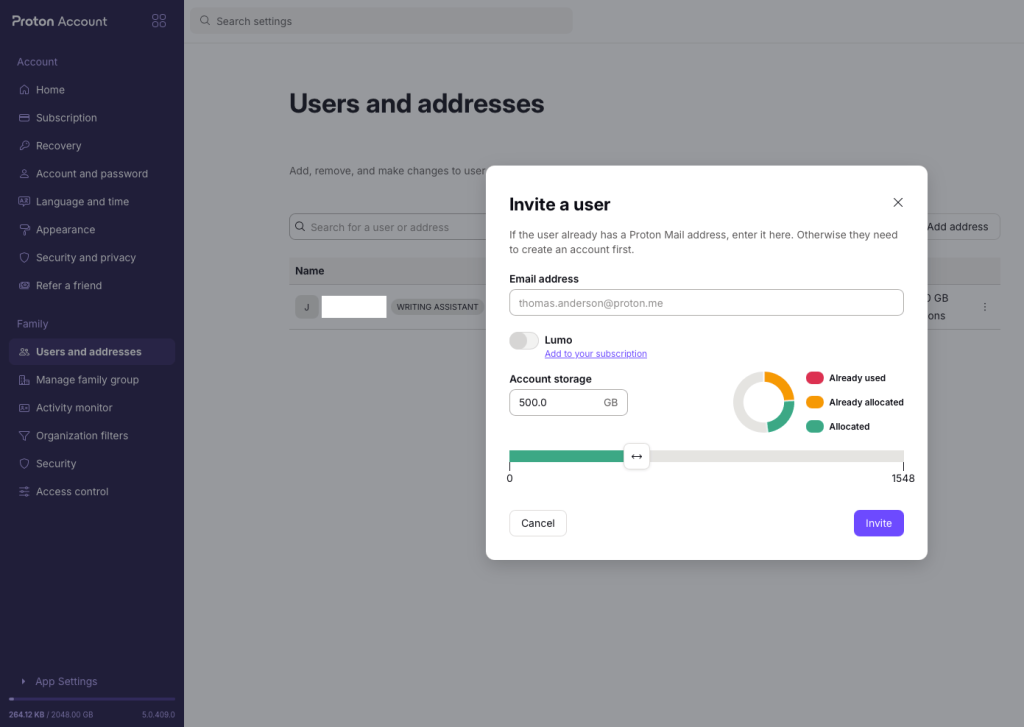Viewport: 1024px width, 727px height.
Task: Click the Account storage GB field
Action: pos(568,402)
